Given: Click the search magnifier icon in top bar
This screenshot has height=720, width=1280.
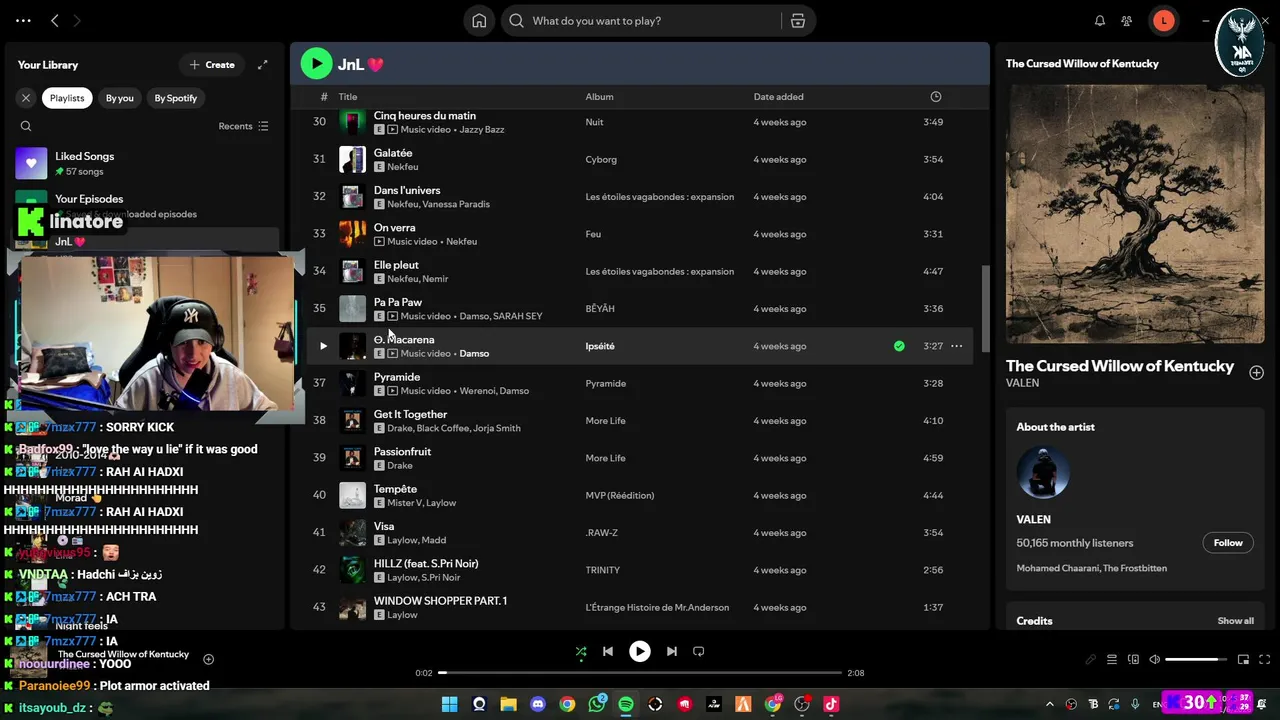Looking at the screenshot, I should coord(516,21).
